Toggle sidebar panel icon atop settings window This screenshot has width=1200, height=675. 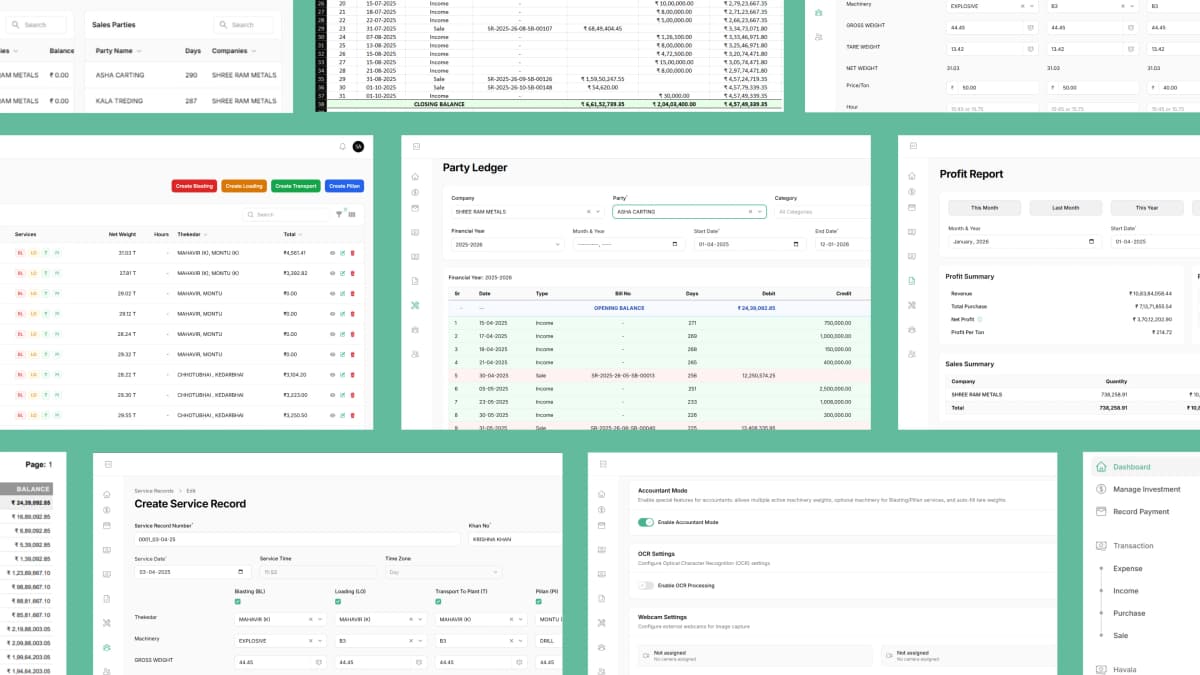(602, 464)
